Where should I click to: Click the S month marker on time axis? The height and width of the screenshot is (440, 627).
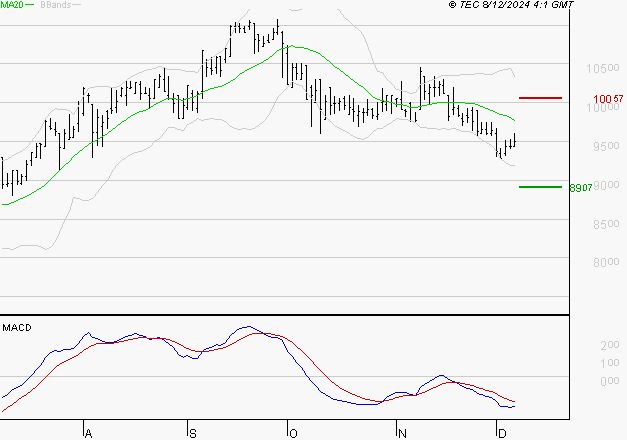[193, 434]
